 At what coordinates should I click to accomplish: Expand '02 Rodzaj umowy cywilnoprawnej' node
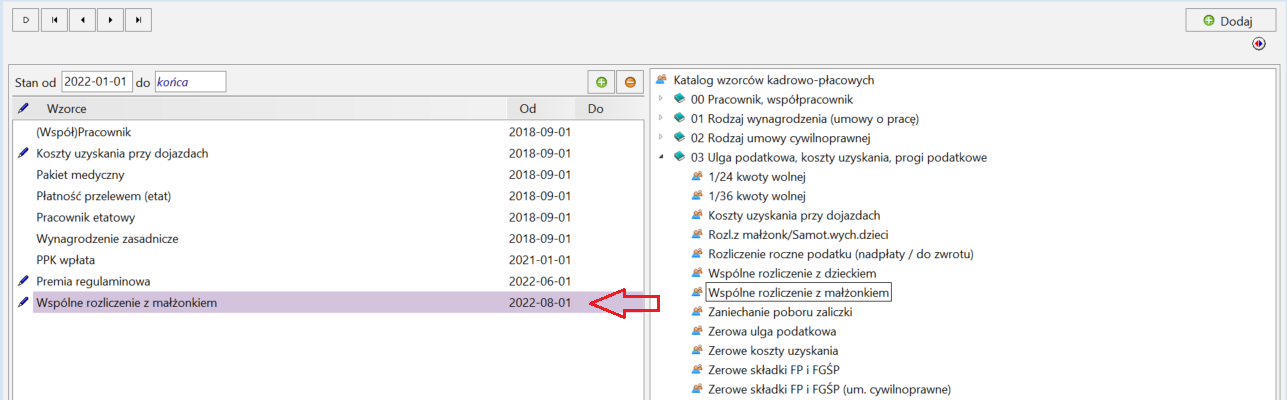click(x=662, y=137)
